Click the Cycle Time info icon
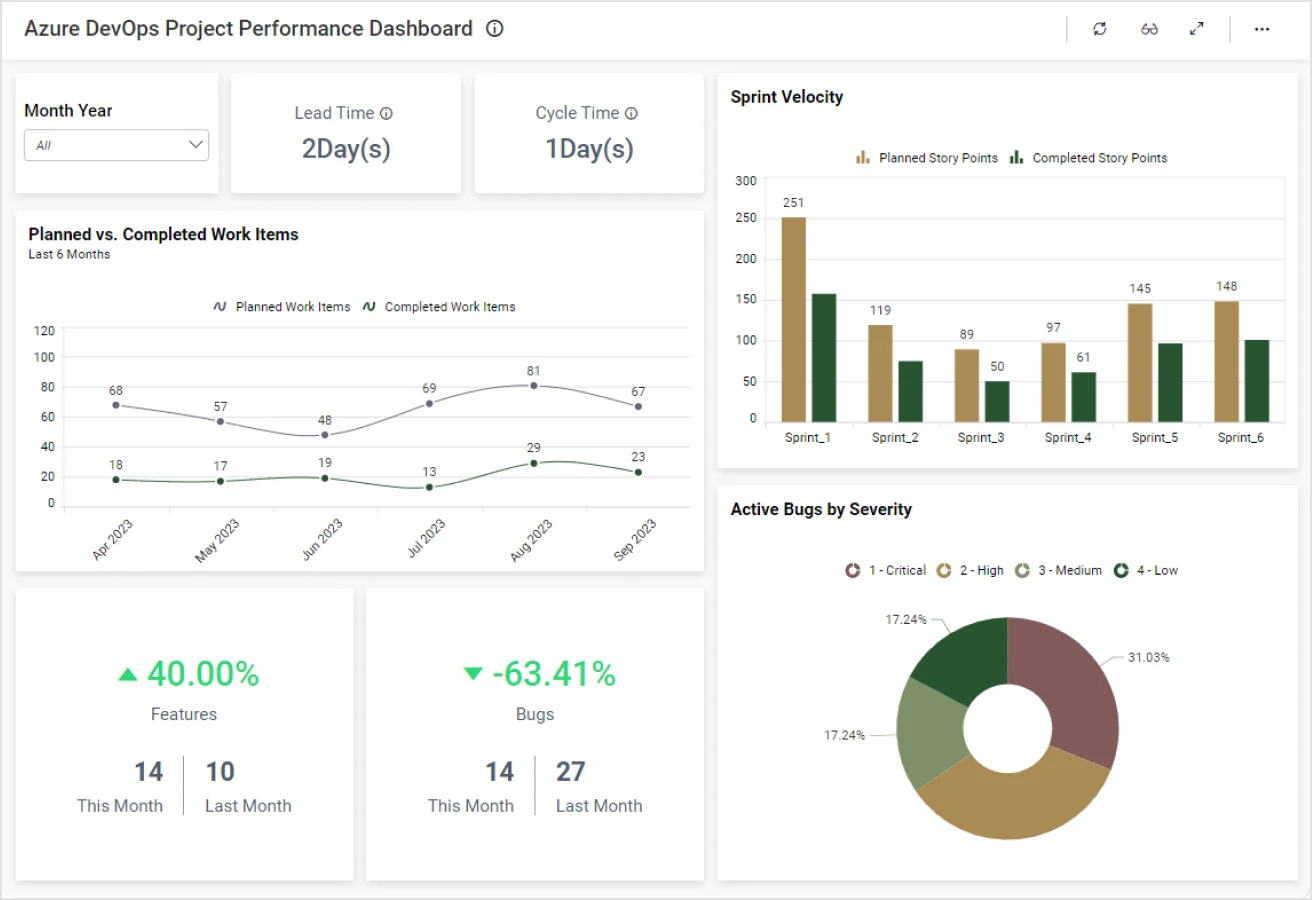The width and height of the screenshot is (1312, 900). (631, 114)
